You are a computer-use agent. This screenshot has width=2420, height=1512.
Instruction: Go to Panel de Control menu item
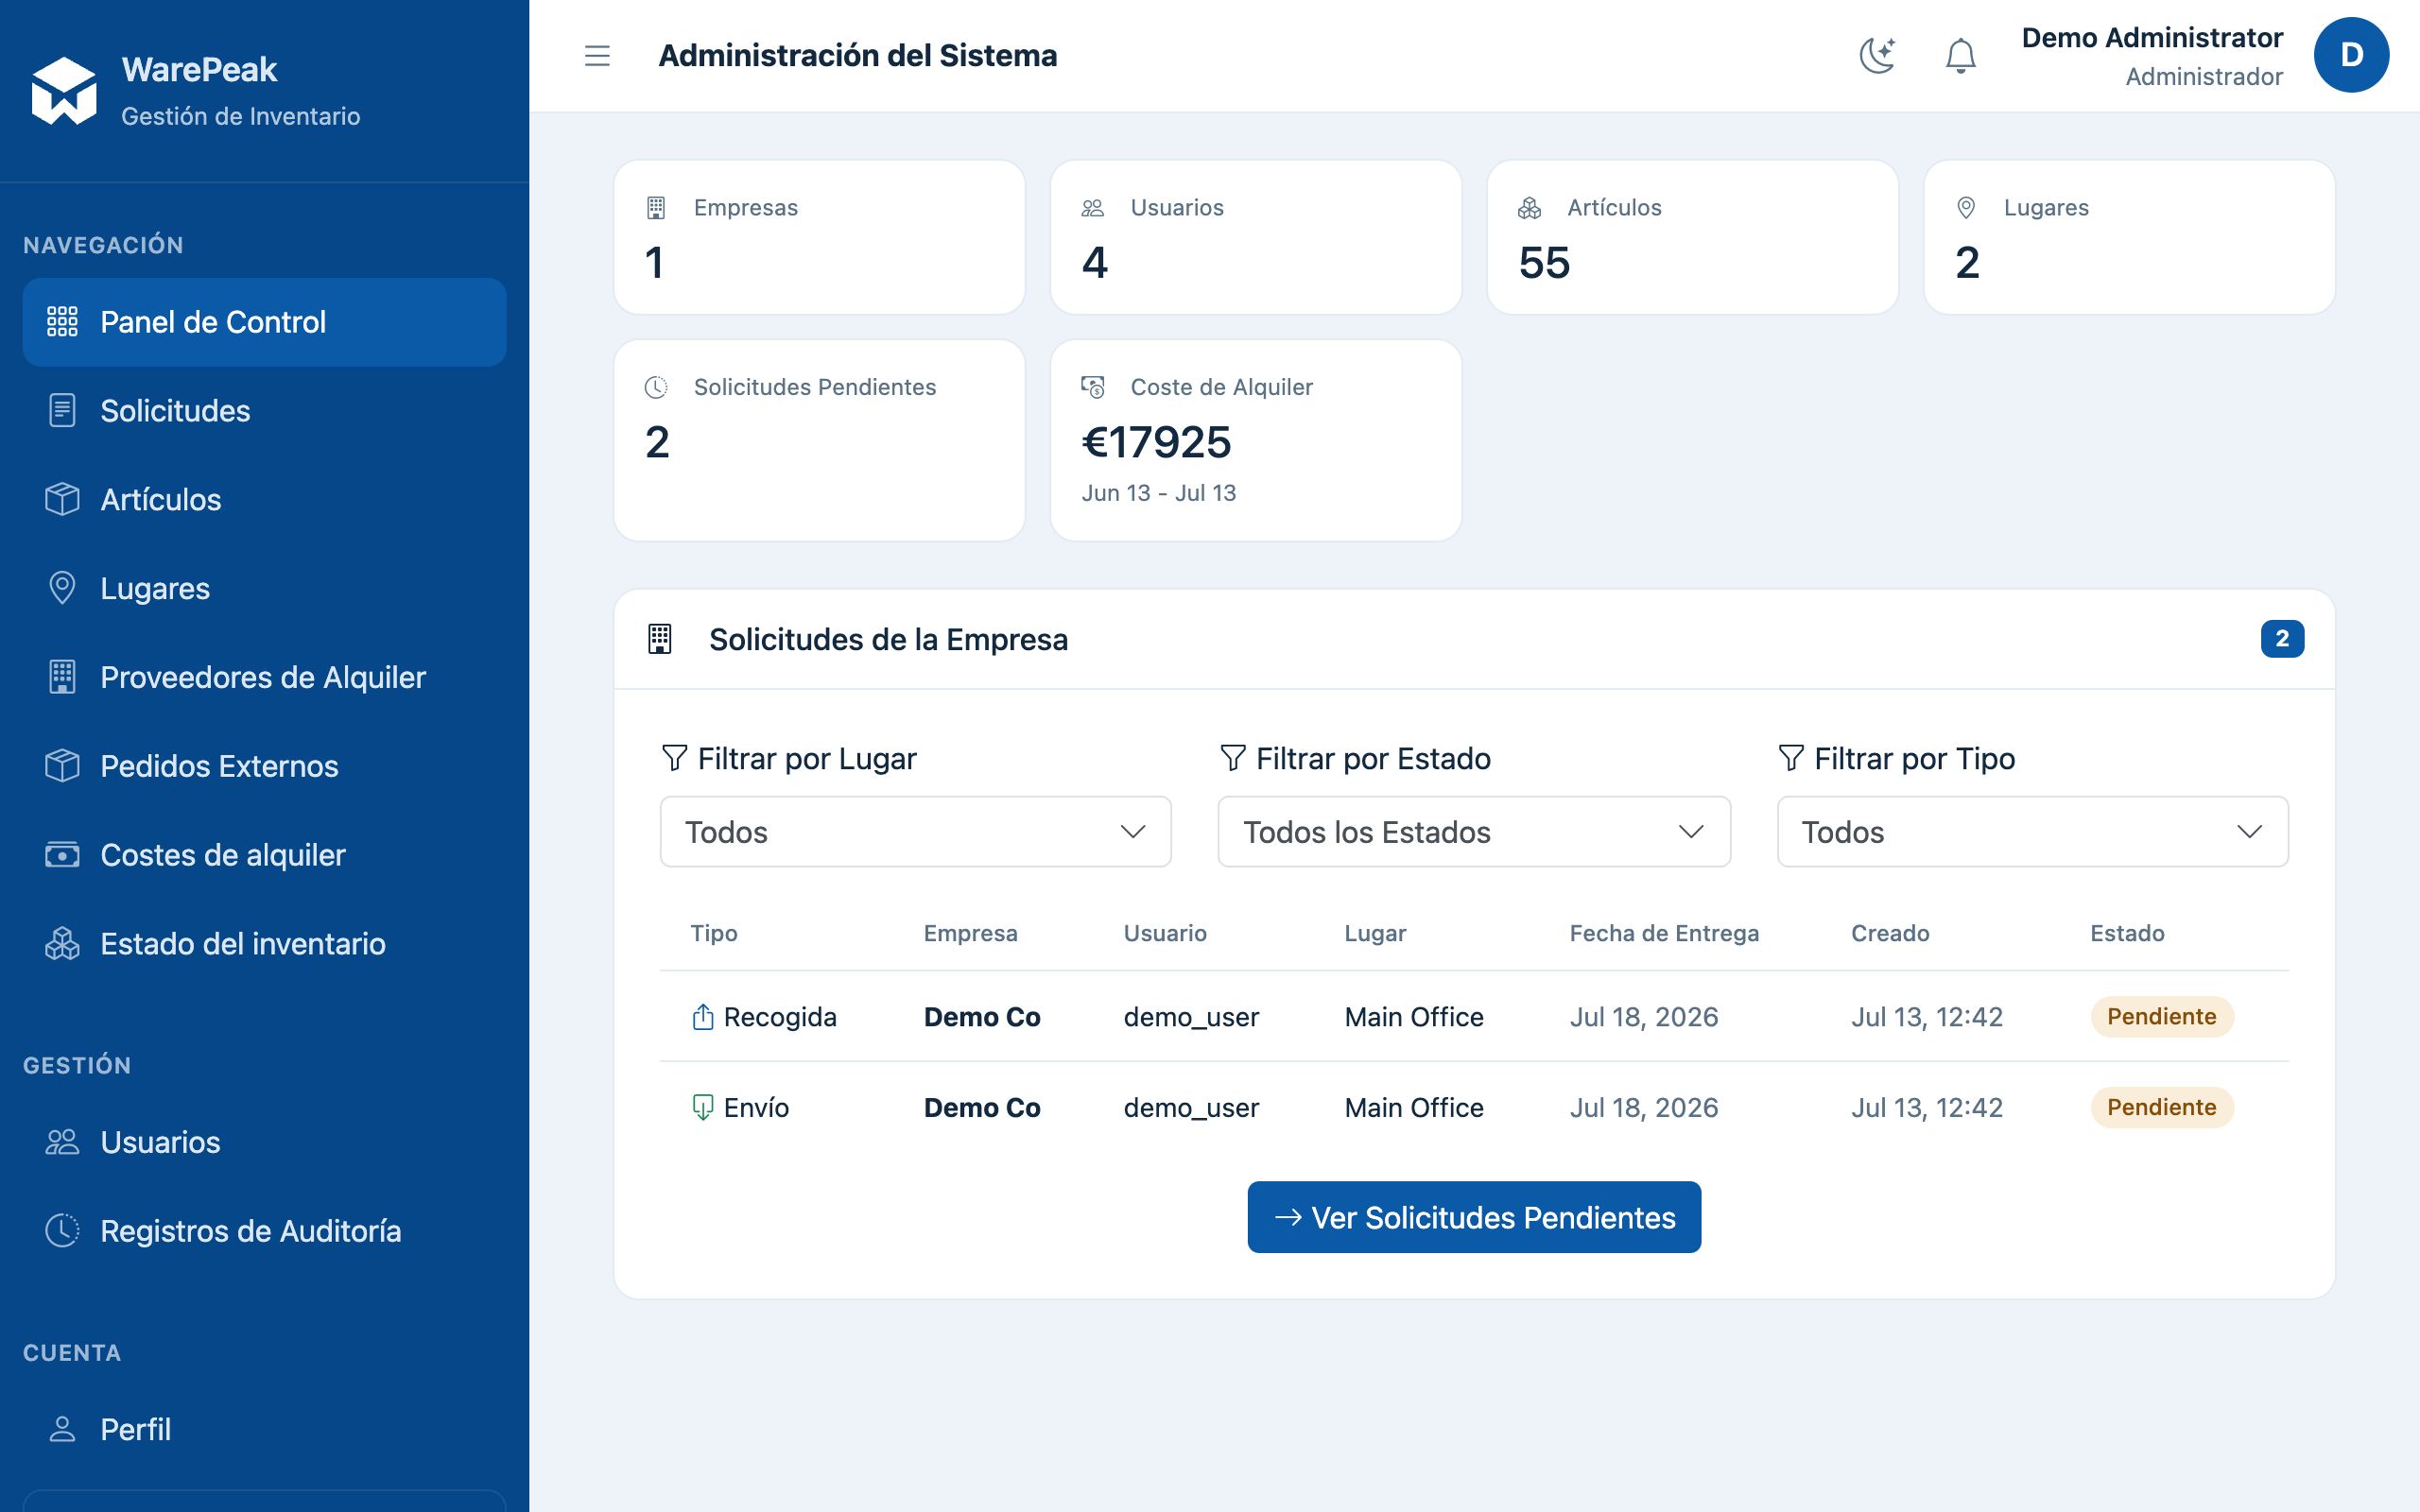[x=264, y=322]
